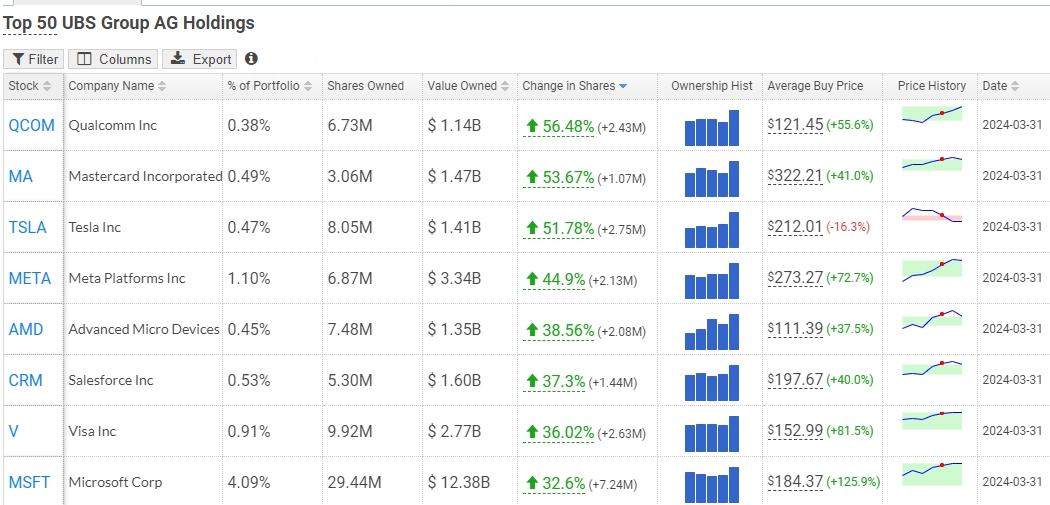Click Mastercard's average buy price $322.21
The height and width of the screenshot is (505, 1050).
[795, 176]
